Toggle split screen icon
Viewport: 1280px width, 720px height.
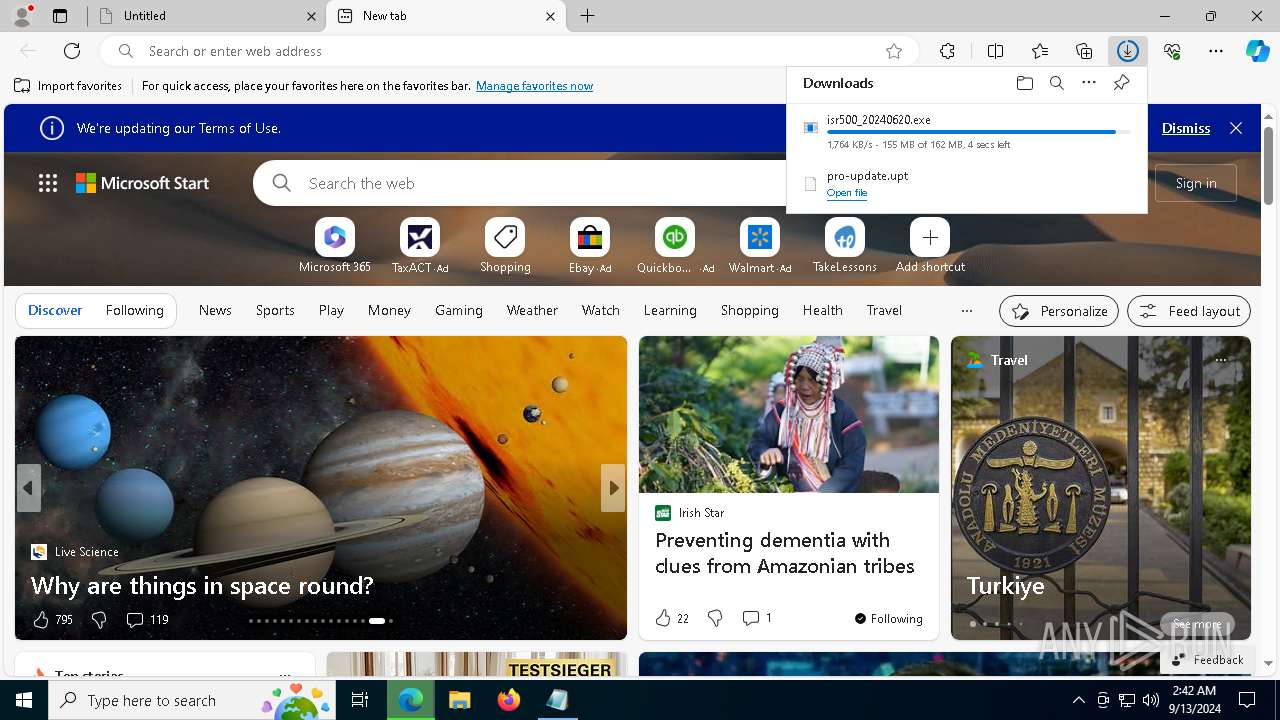coord(995,51)
